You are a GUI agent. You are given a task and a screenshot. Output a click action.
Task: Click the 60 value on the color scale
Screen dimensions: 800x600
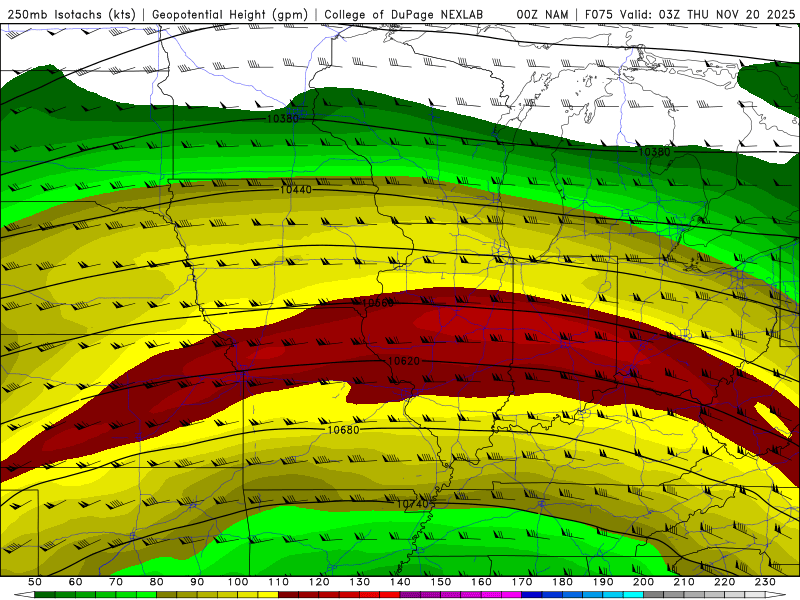[75, 582]
